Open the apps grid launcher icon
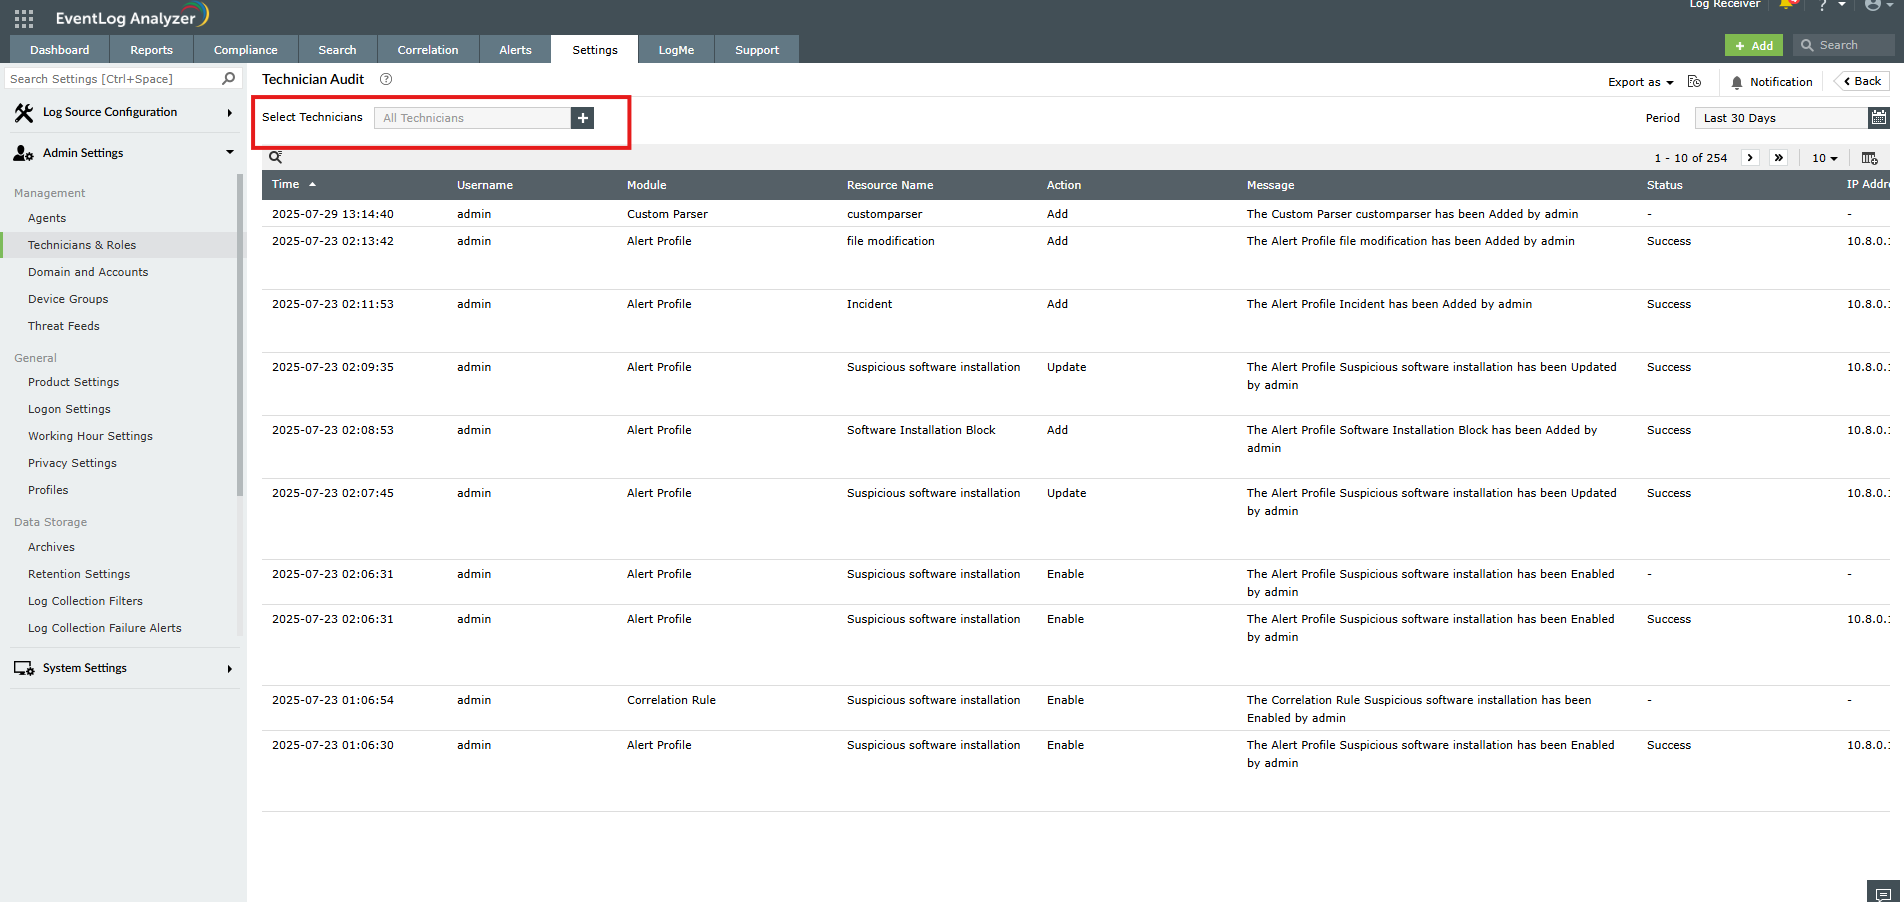 (24, 18)
